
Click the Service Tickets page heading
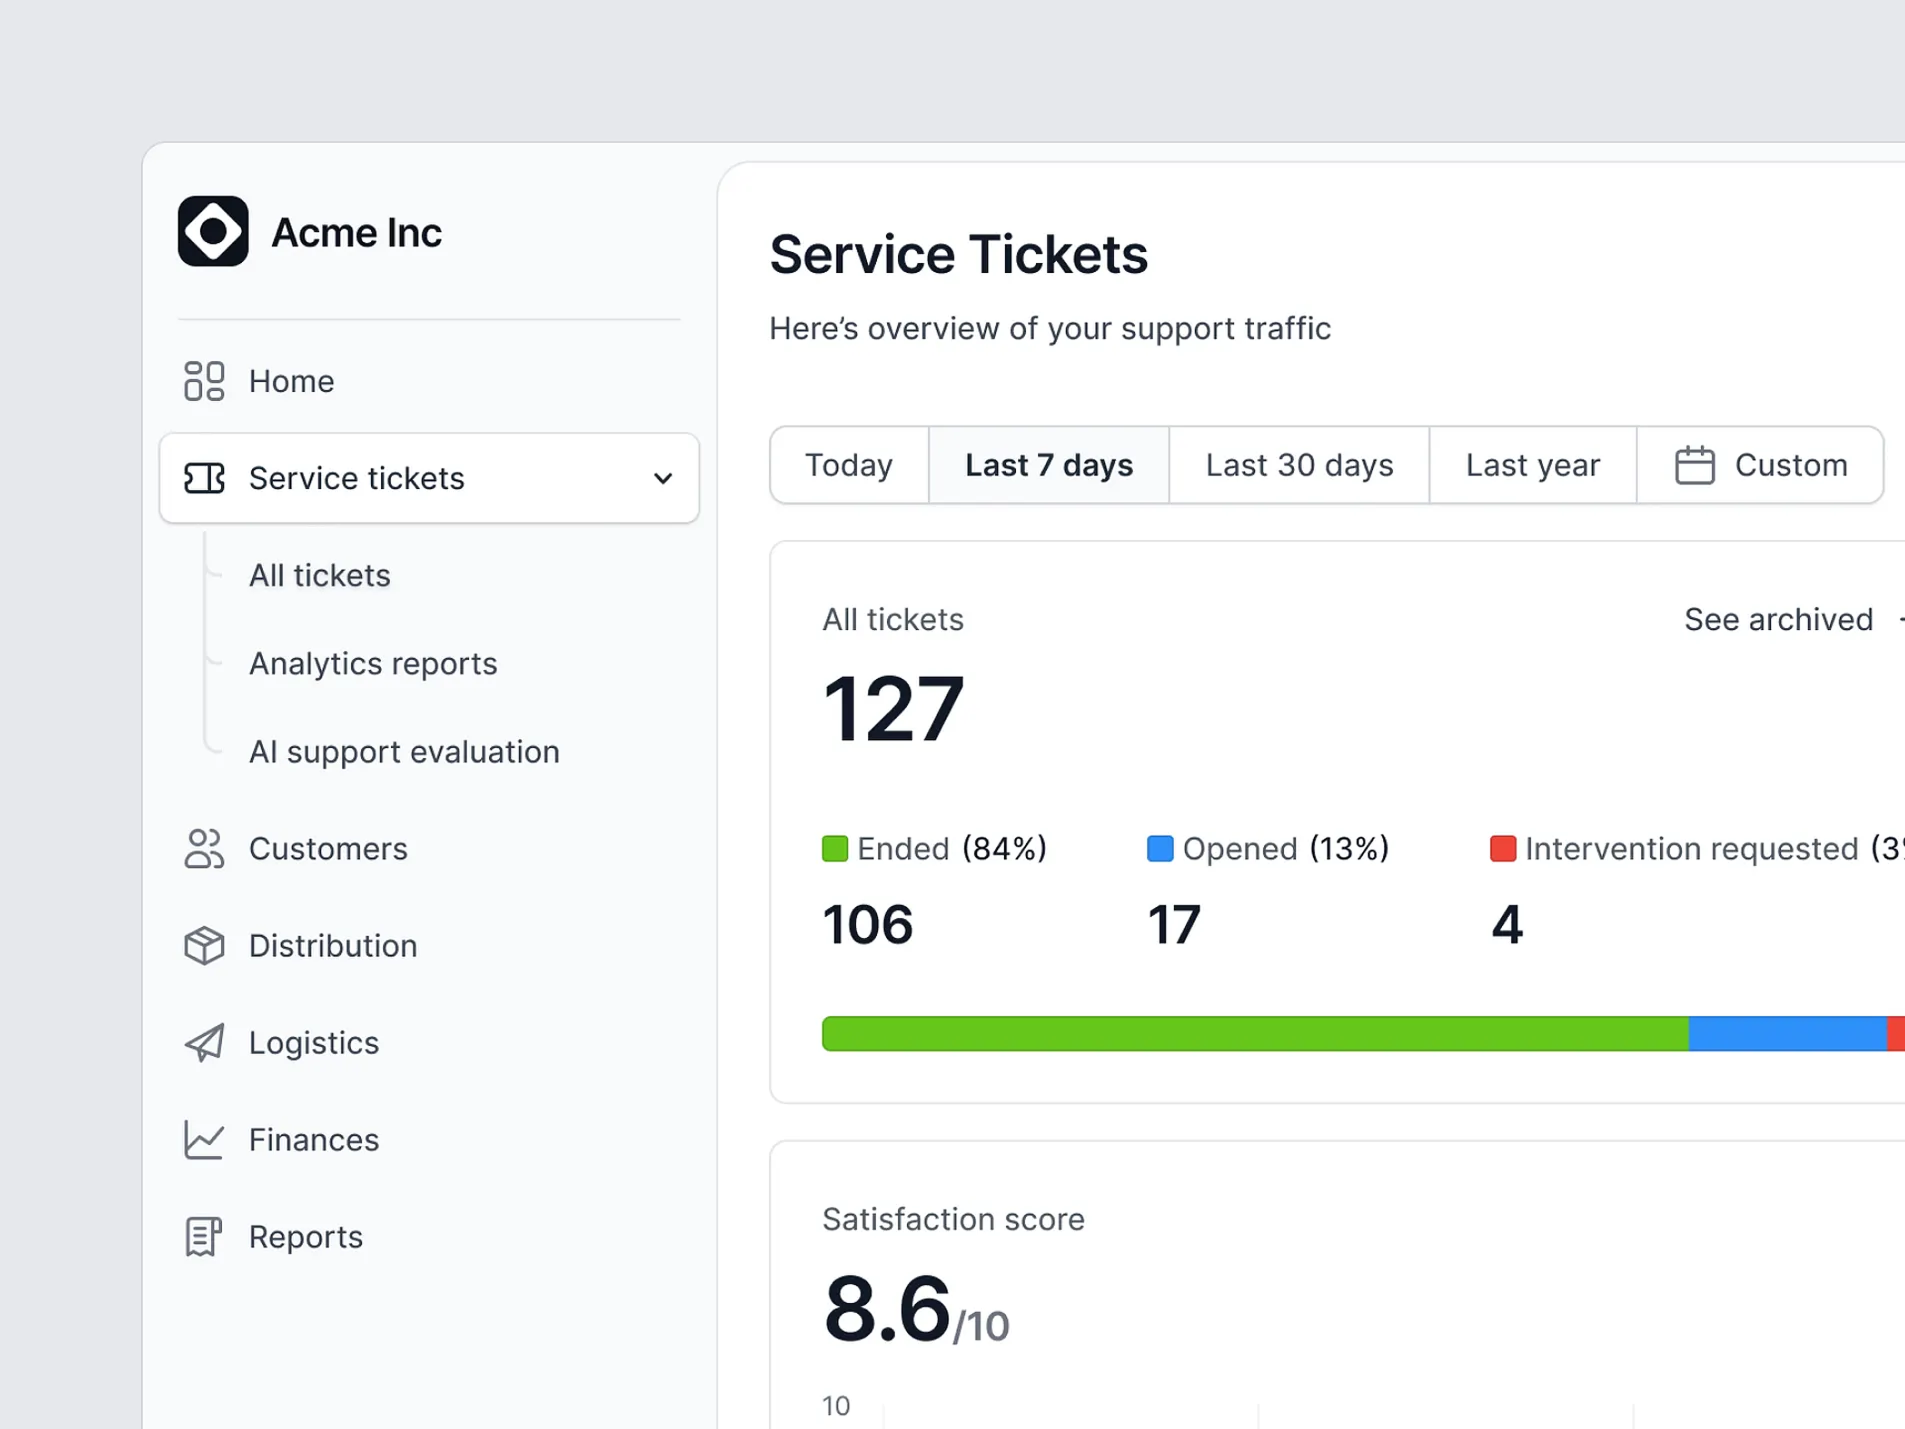tap(958, 254)
